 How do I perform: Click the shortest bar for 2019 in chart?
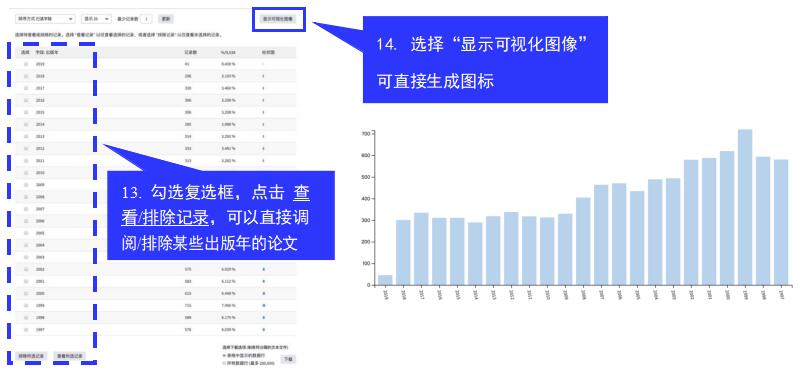pos(385,280)
